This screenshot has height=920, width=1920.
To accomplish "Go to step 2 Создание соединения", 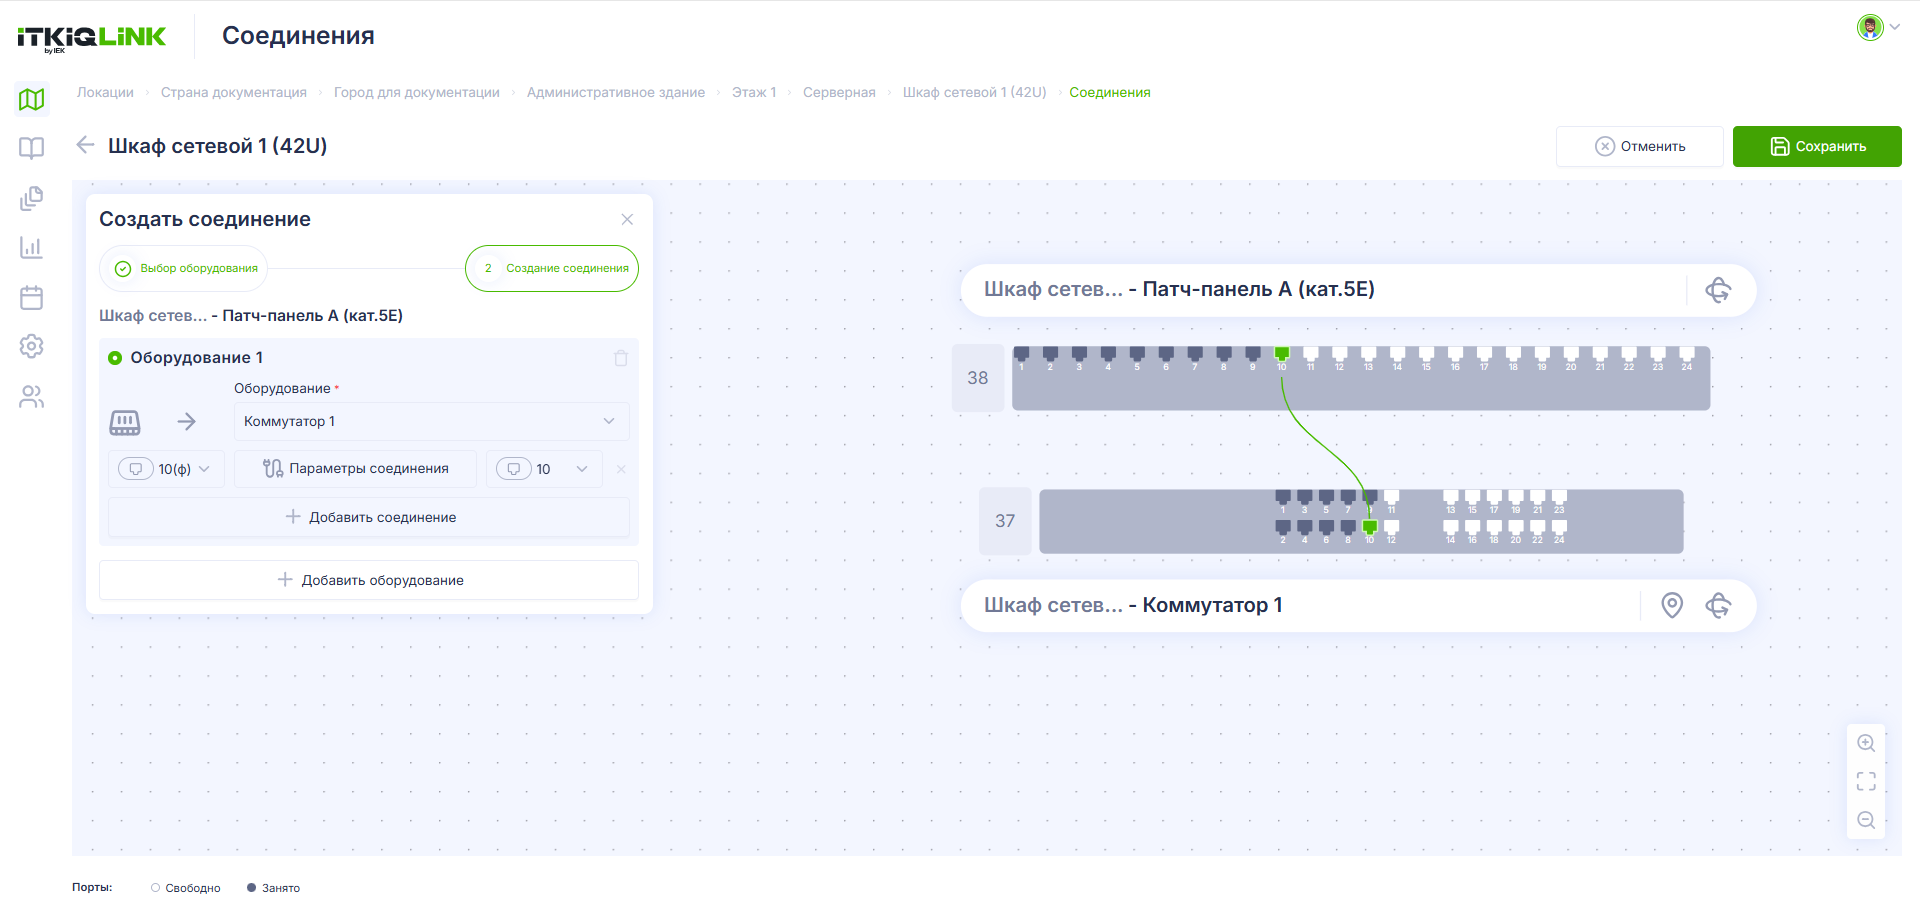I will pos(552,268).
